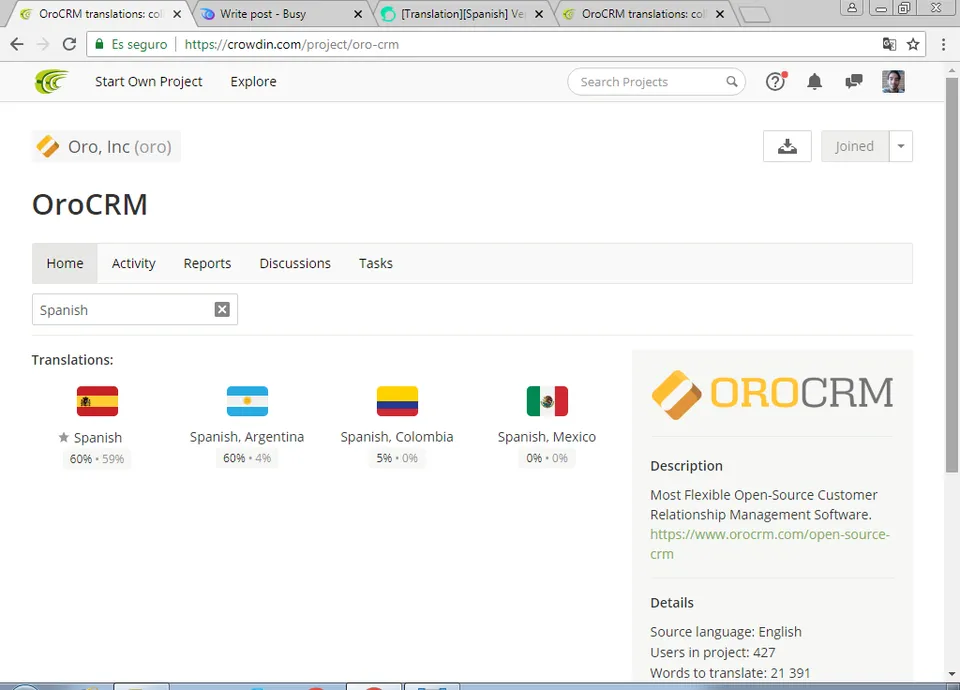Click the Spanish language name
Image resolution: width=960 pixels, height=690 pixels.
[98, 438]
